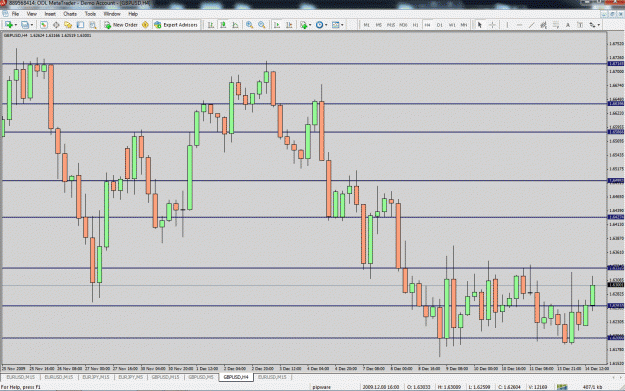Show the Data Window panel
Image resolution: width=625 pixels, height=391 pixels.
point(56,25)
